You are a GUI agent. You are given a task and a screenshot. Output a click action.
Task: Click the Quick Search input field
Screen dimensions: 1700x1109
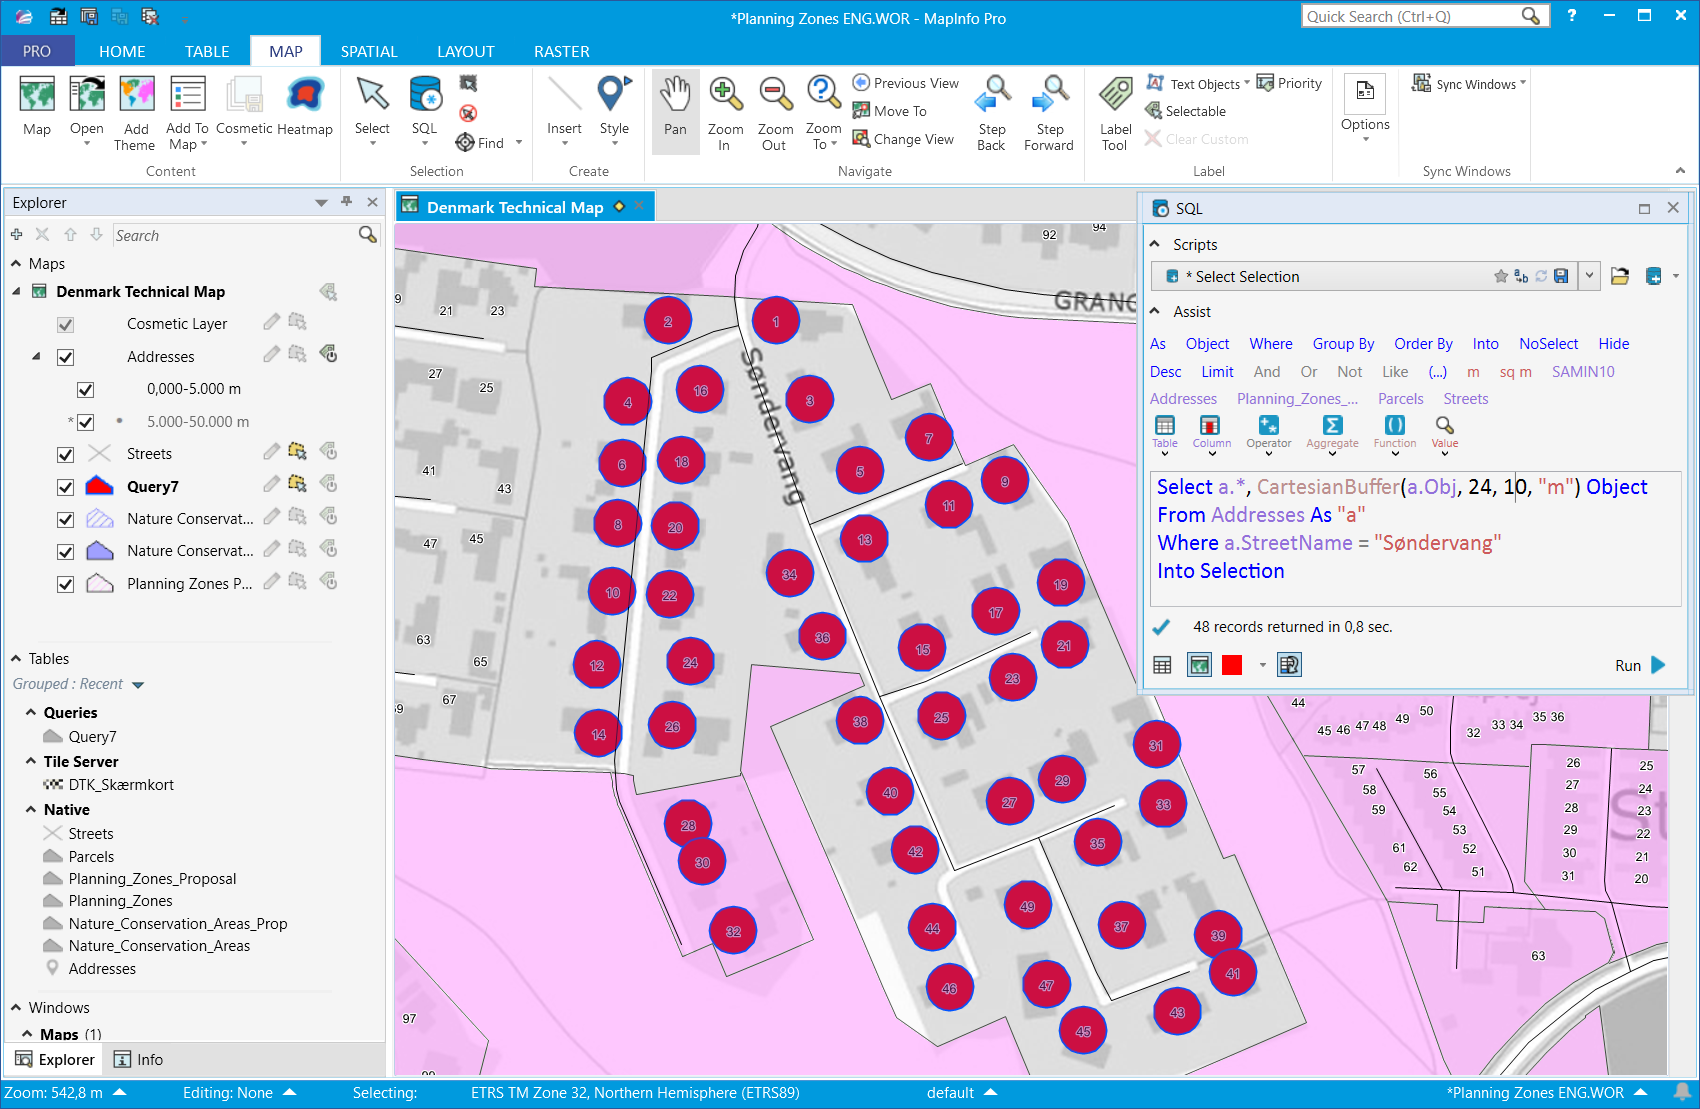coord(1410,17)
